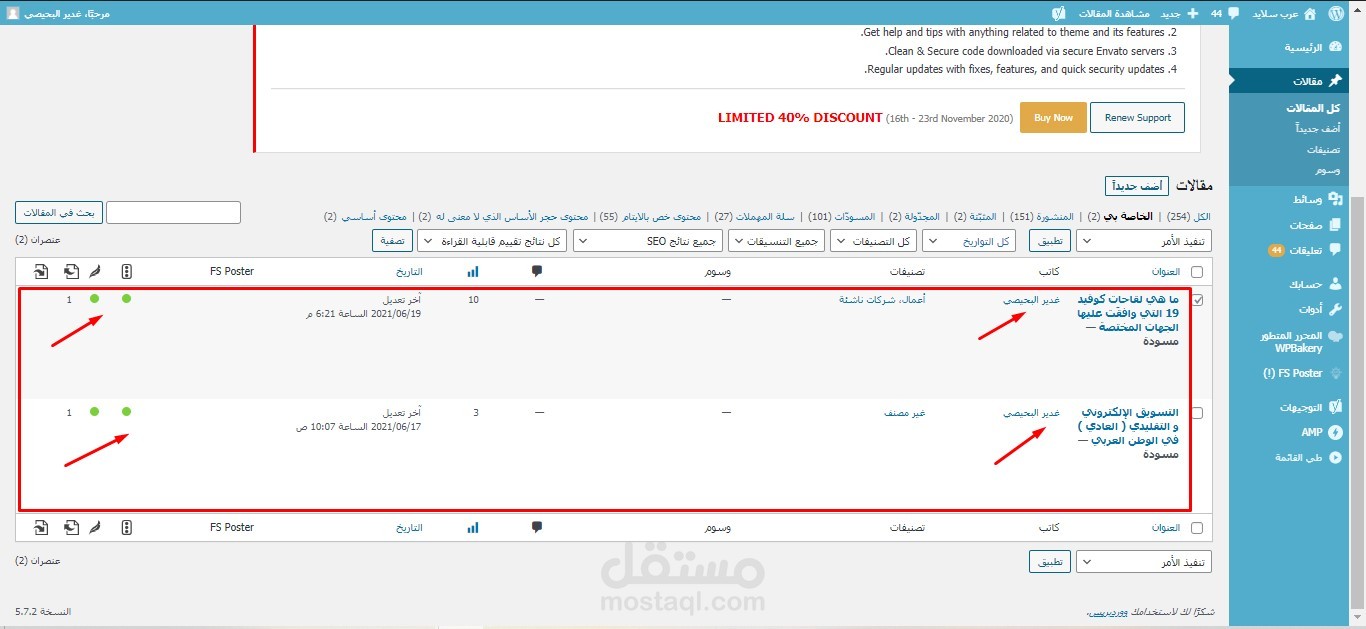The width and height of the screenshot is (1366, 629).
Task: Click the Renew Support button
Action: [1137, 117]
